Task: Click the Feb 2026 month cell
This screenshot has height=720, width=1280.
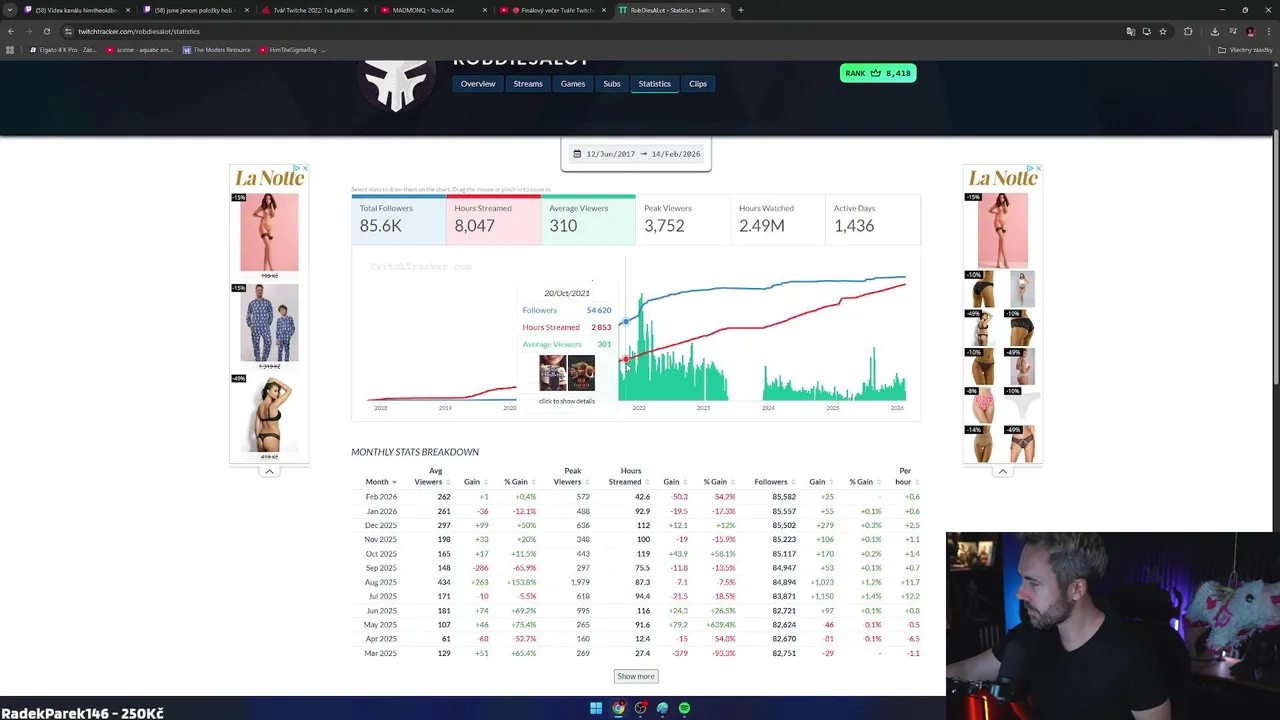Action: (x=381, y=497)
